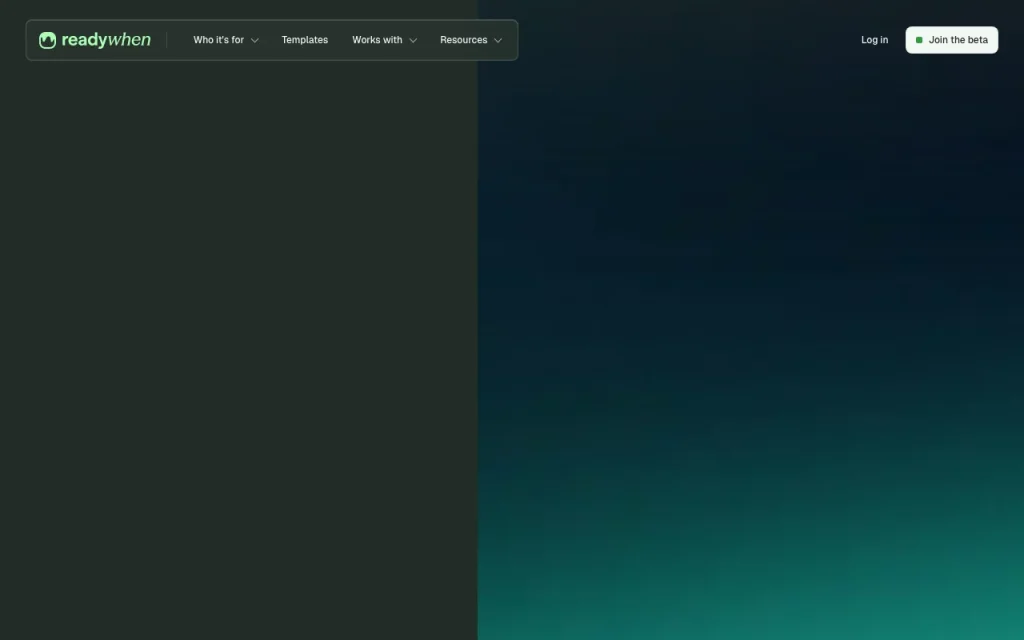This screenshot has width=1024, height=640.
Task: Go to the readywhen home wordmark
Action: 106,40
